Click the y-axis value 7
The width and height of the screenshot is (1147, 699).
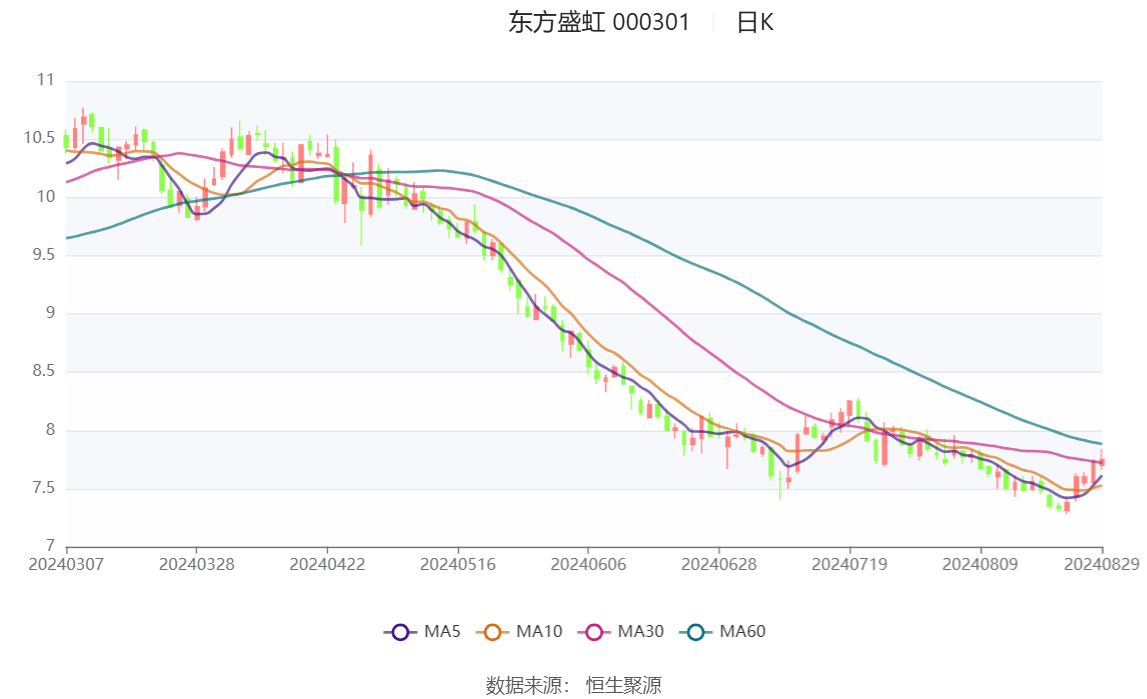coord(50,545)
